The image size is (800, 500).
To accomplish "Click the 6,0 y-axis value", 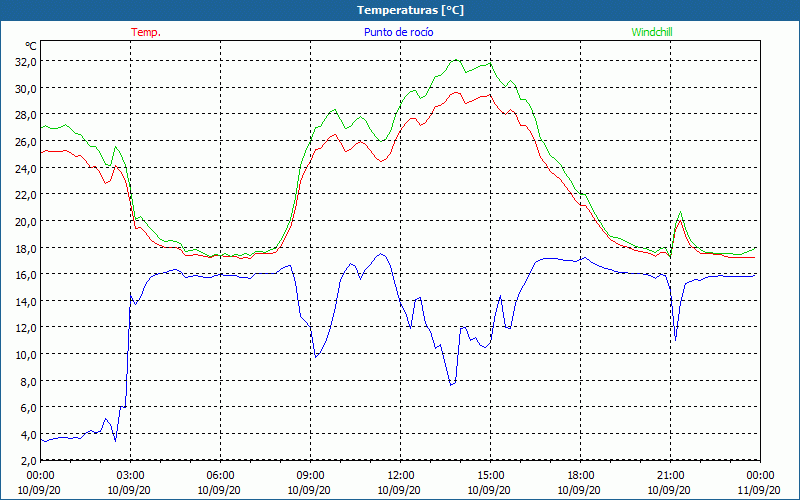I will pyautogui.click(x=28, y=408).
